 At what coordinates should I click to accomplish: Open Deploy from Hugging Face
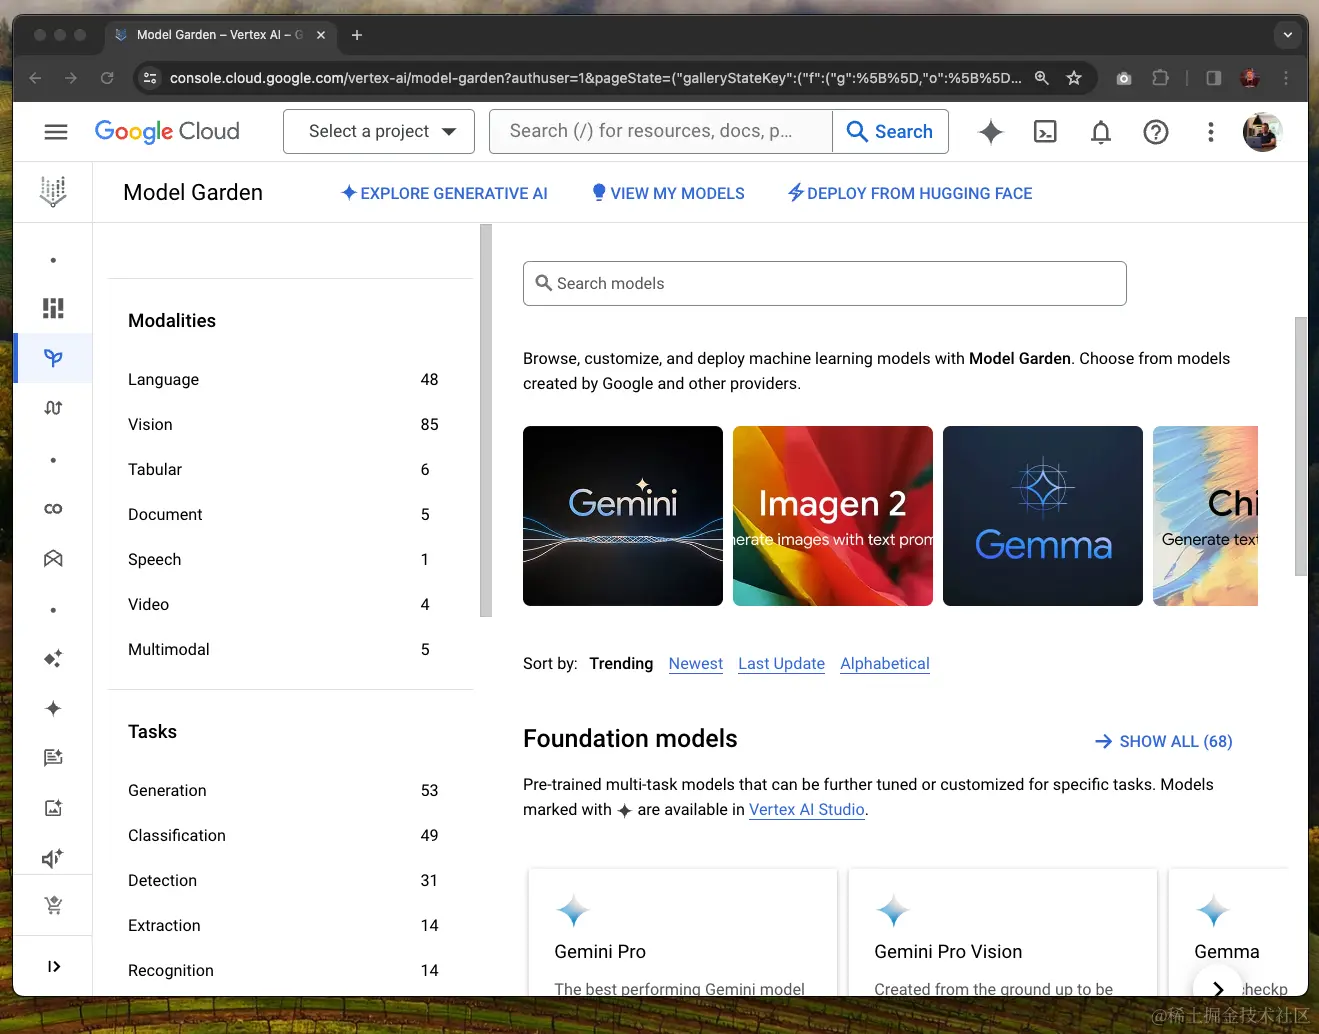[x=910, y=193]
